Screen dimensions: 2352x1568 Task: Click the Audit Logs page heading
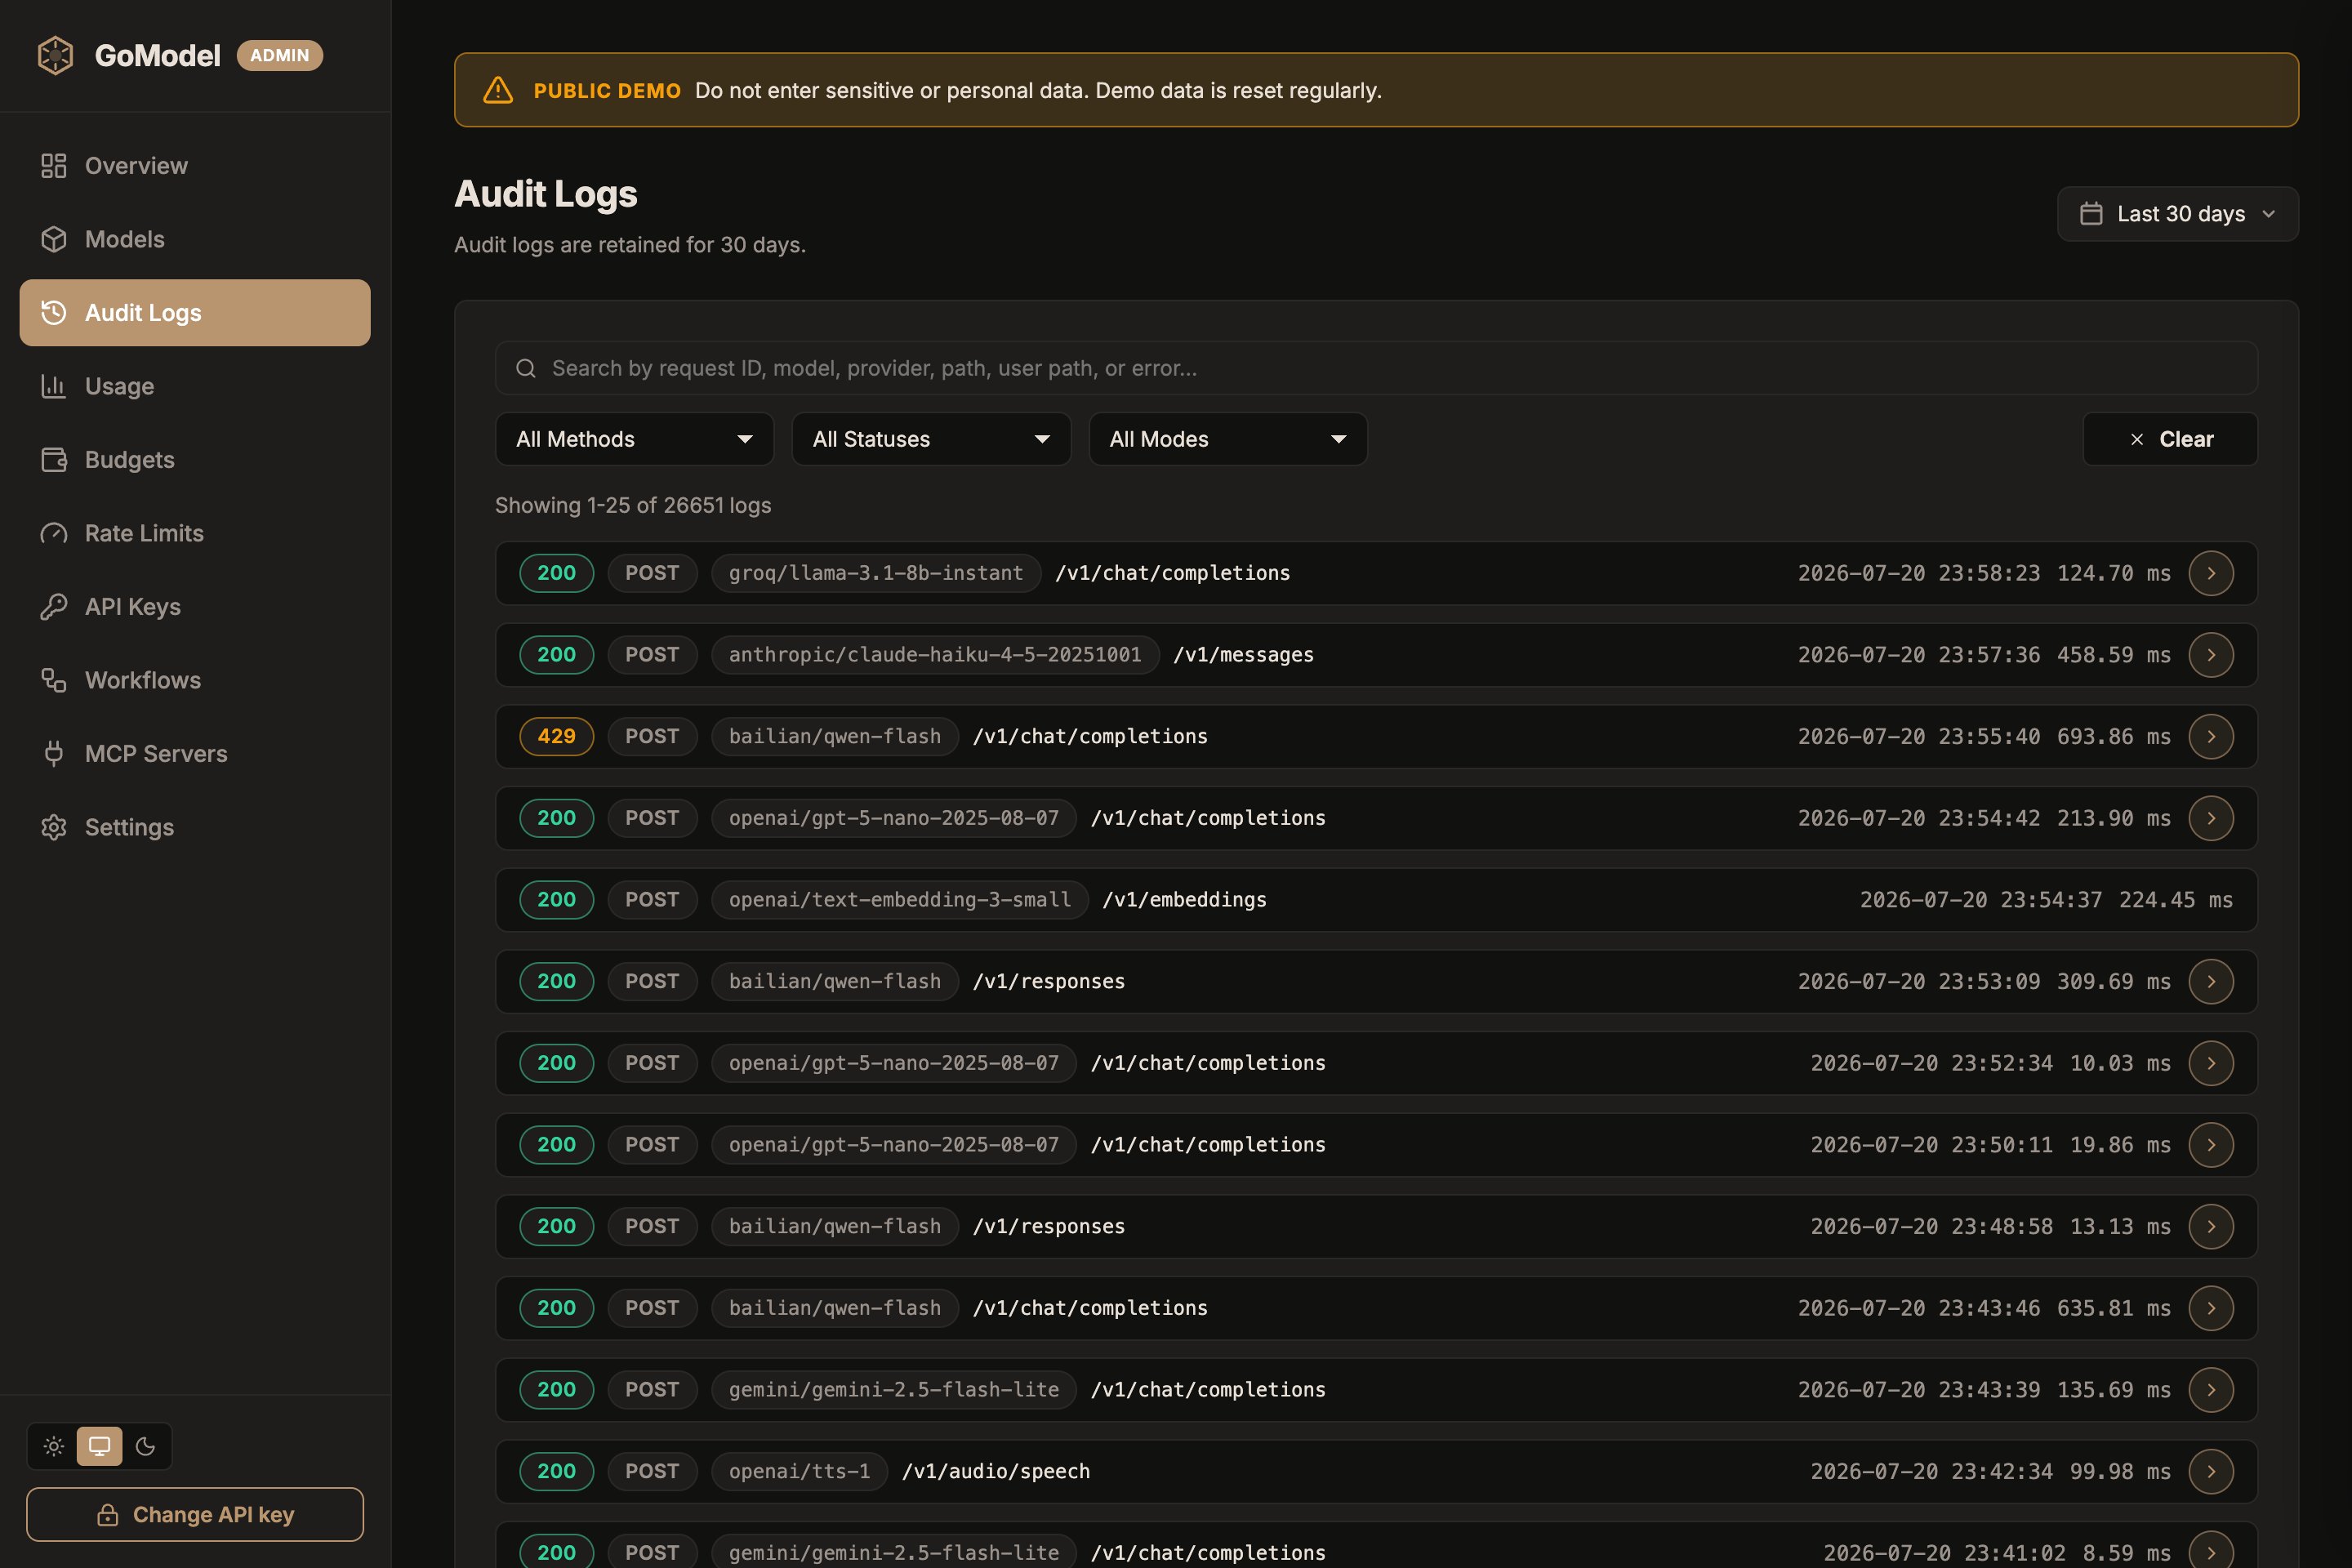coord(546,194)
